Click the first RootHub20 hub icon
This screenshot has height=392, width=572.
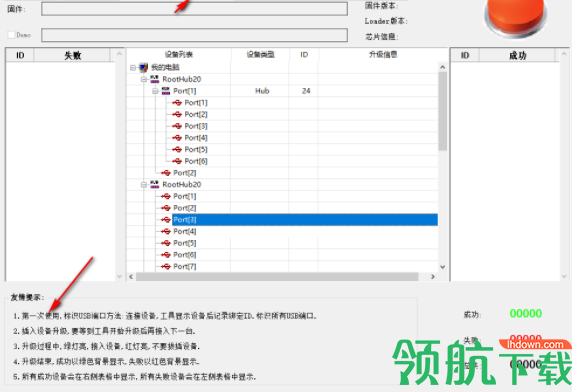point(155,79)
